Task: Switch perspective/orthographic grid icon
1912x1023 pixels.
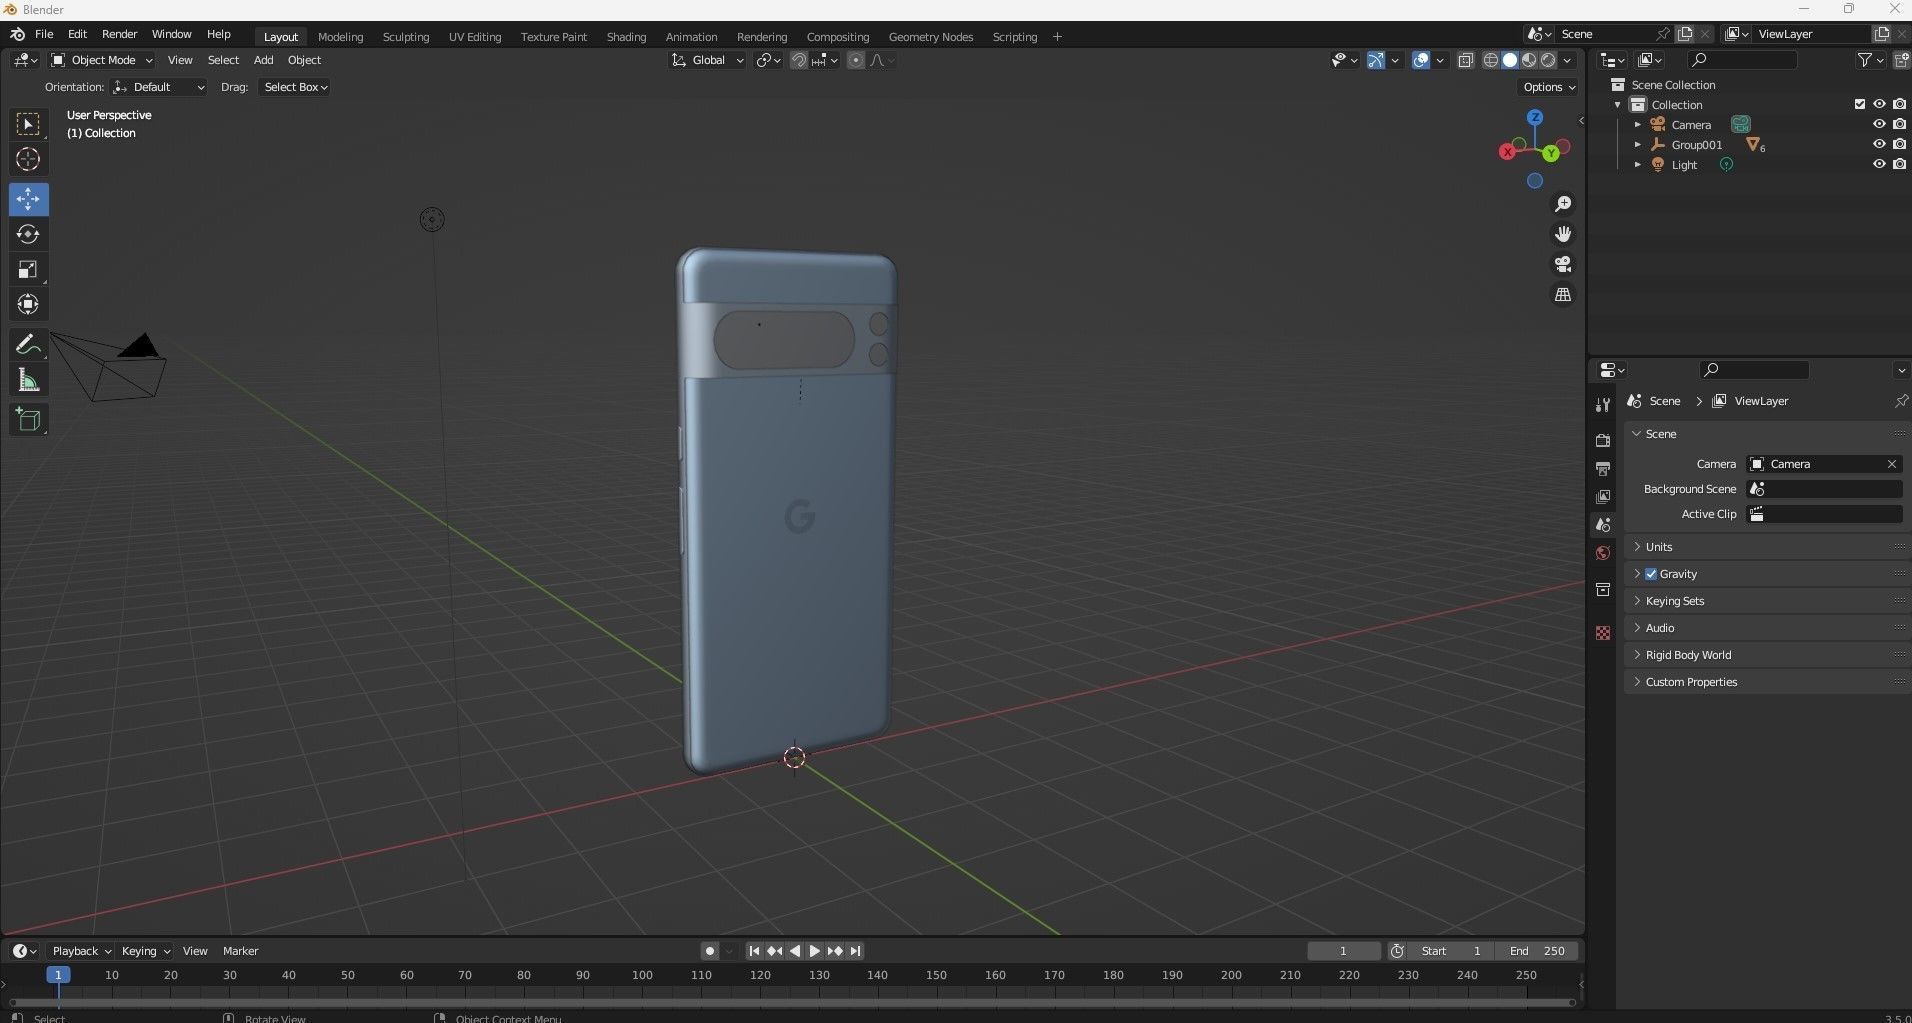Action: [x=1563, y=294]
